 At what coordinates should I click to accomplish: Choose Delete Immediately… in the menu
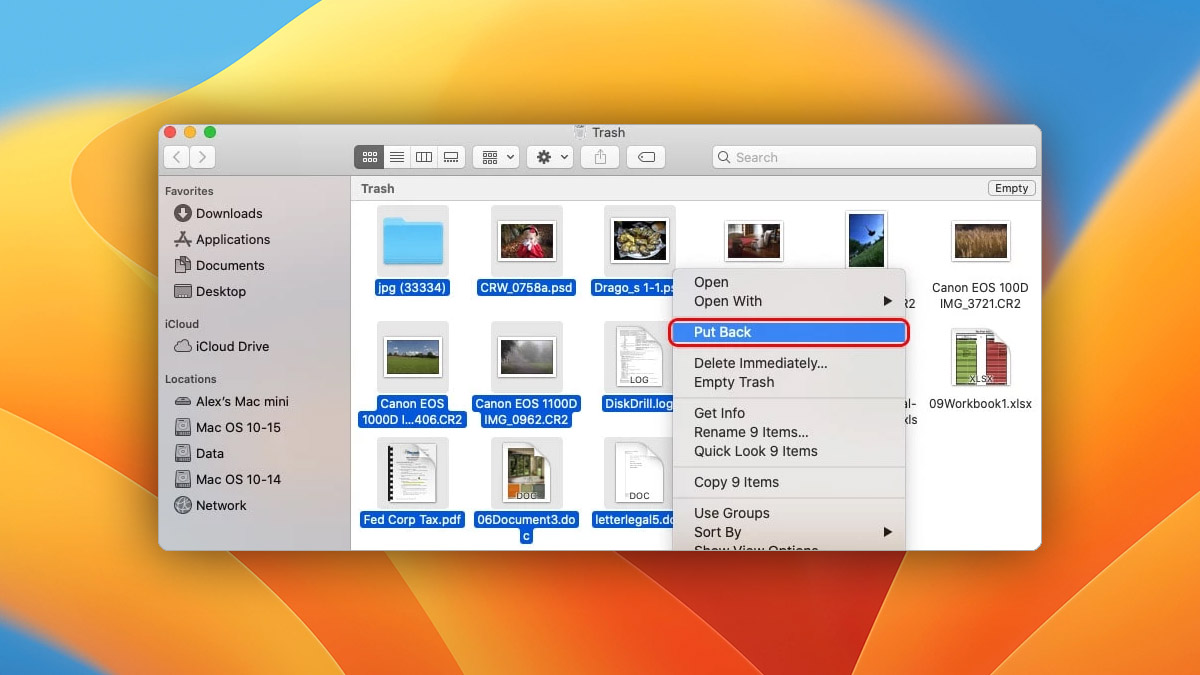coord(789,363)
